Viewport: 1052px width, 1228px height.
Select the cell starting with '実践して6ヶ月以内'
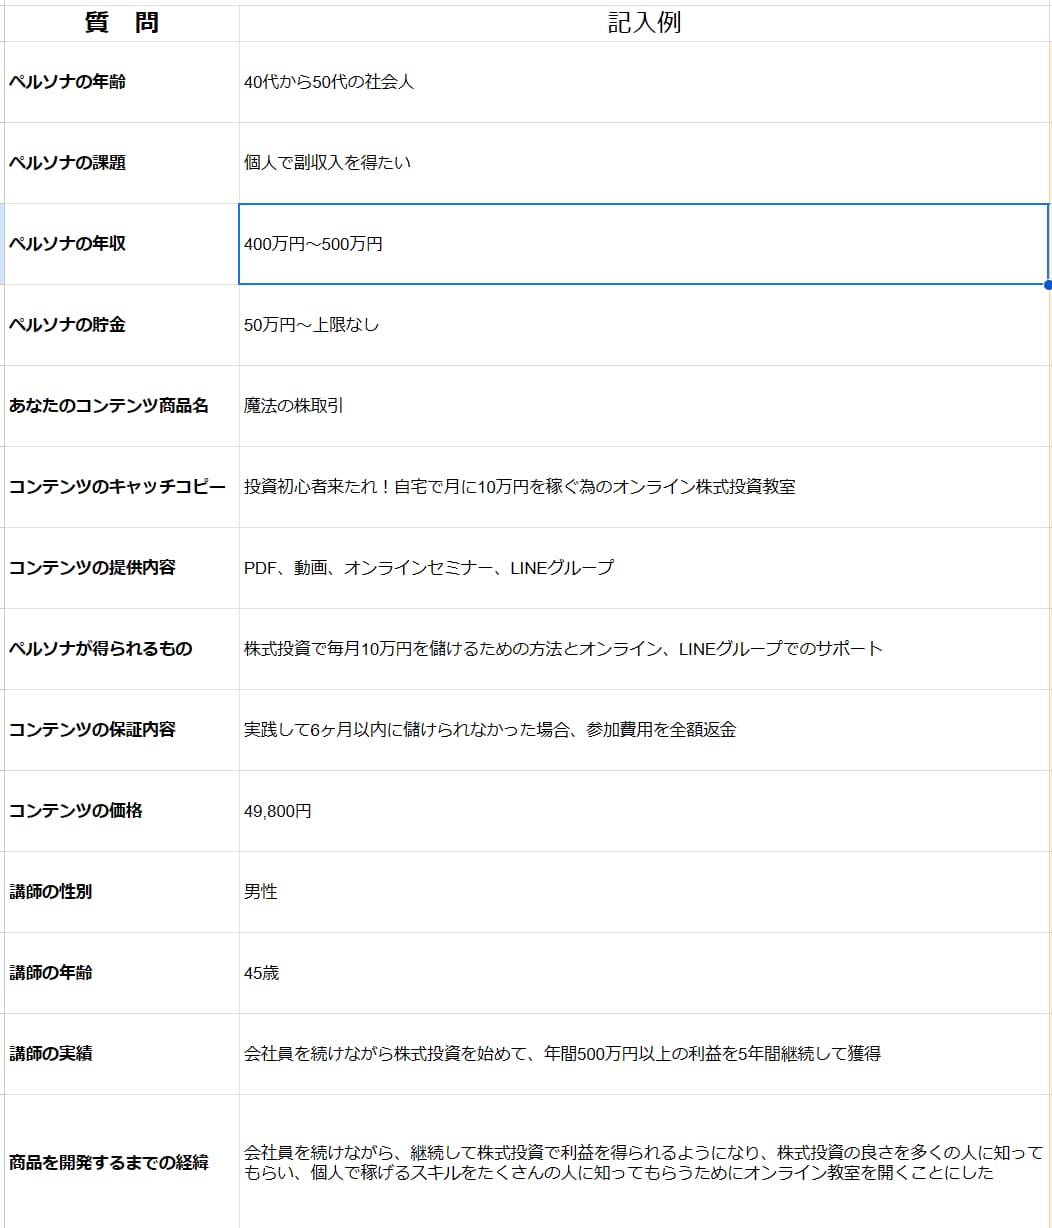pyautogui.click(x=645, y=730)
